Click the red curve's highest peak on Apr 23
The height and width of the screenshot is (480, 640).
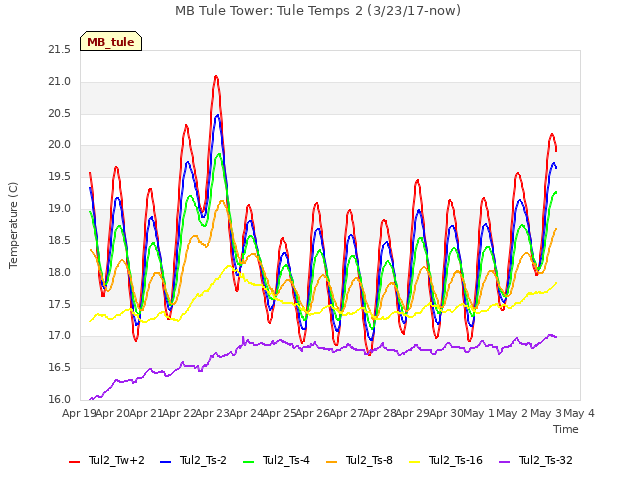click(216, 76)
